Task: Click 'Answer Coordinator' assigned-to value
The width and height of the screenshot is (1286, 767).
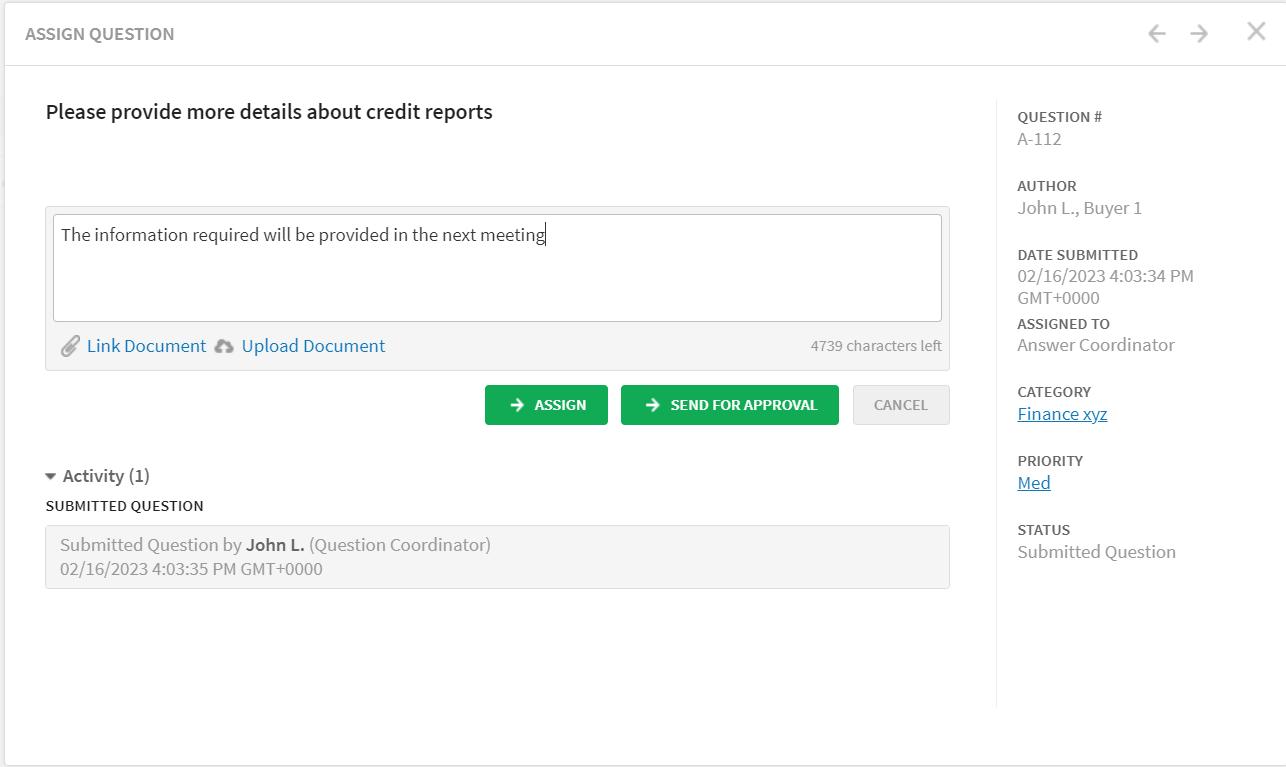Action: tap(1096, 345)
